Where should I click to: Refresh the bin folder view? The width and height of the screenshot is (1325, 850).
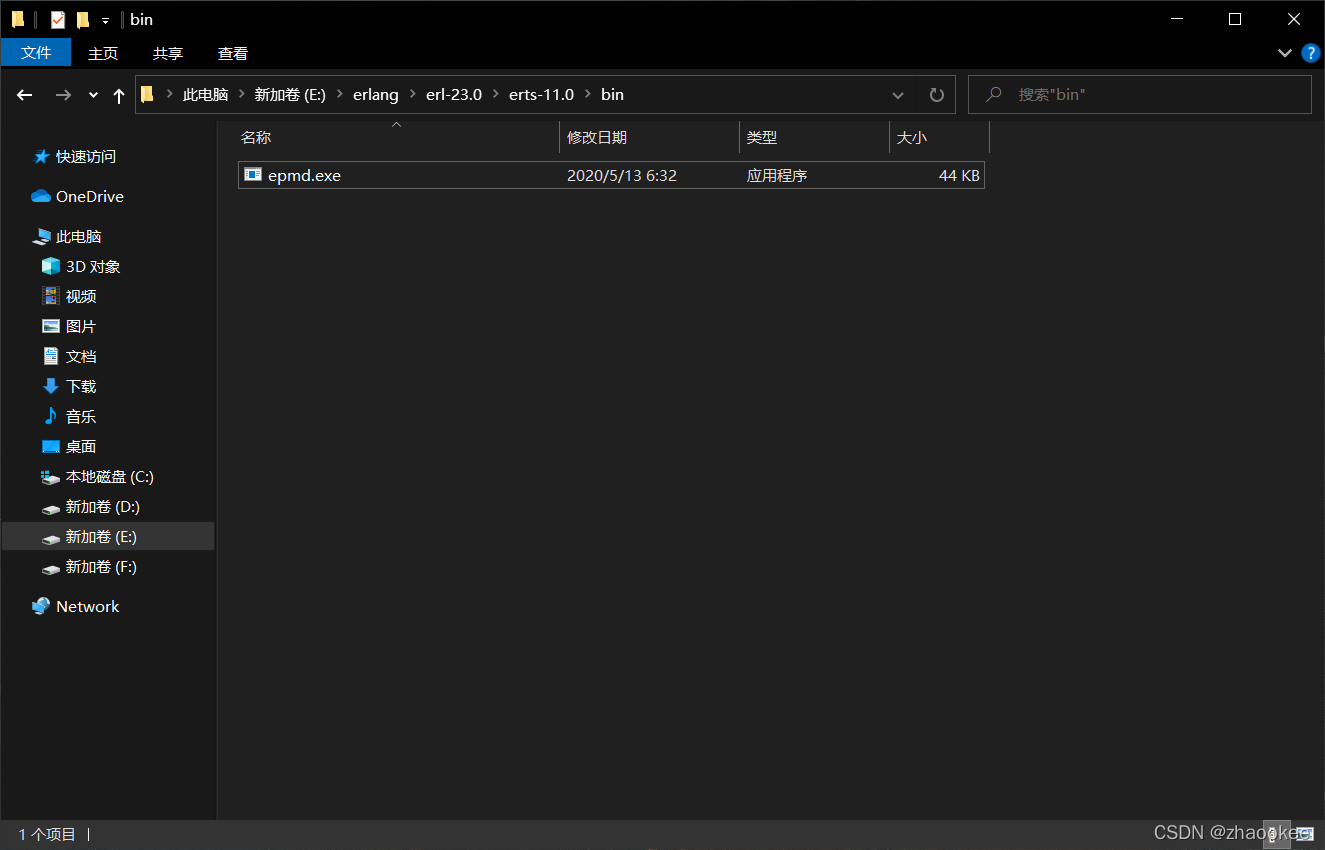(x=937, y=95)
